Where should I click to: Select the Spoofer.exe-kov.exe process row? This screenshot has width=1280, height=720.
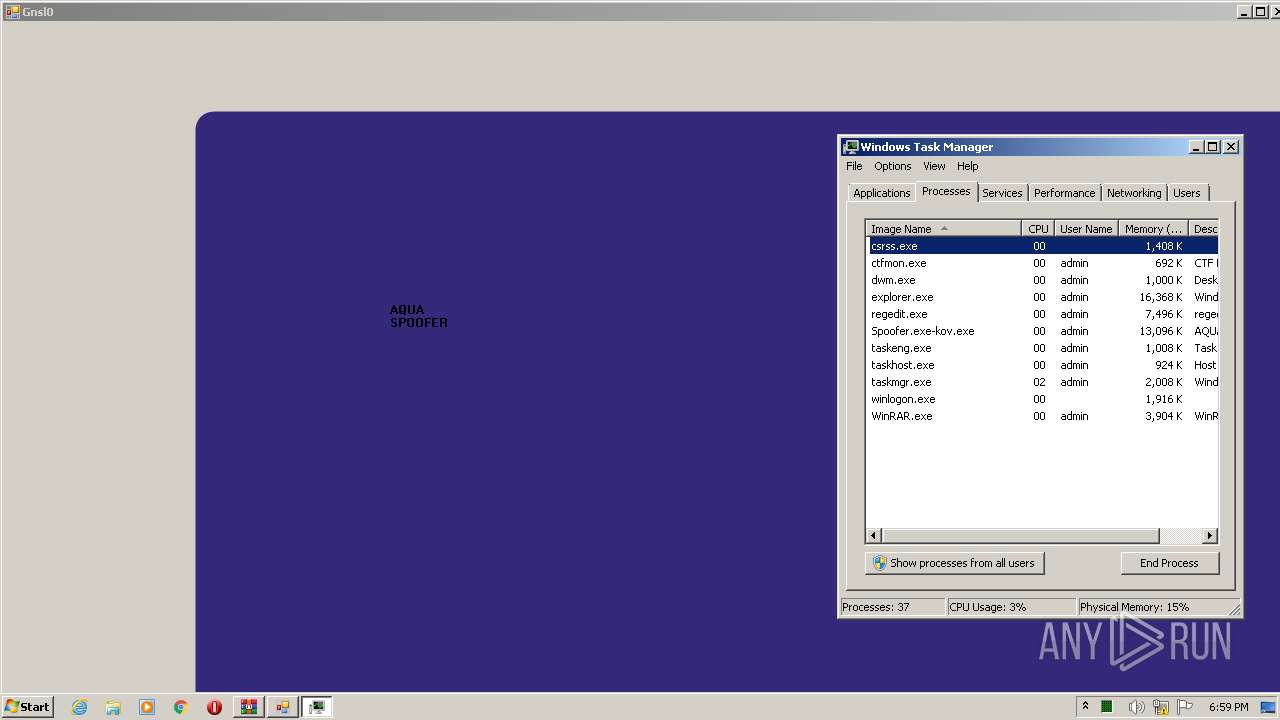(1042, 331)
